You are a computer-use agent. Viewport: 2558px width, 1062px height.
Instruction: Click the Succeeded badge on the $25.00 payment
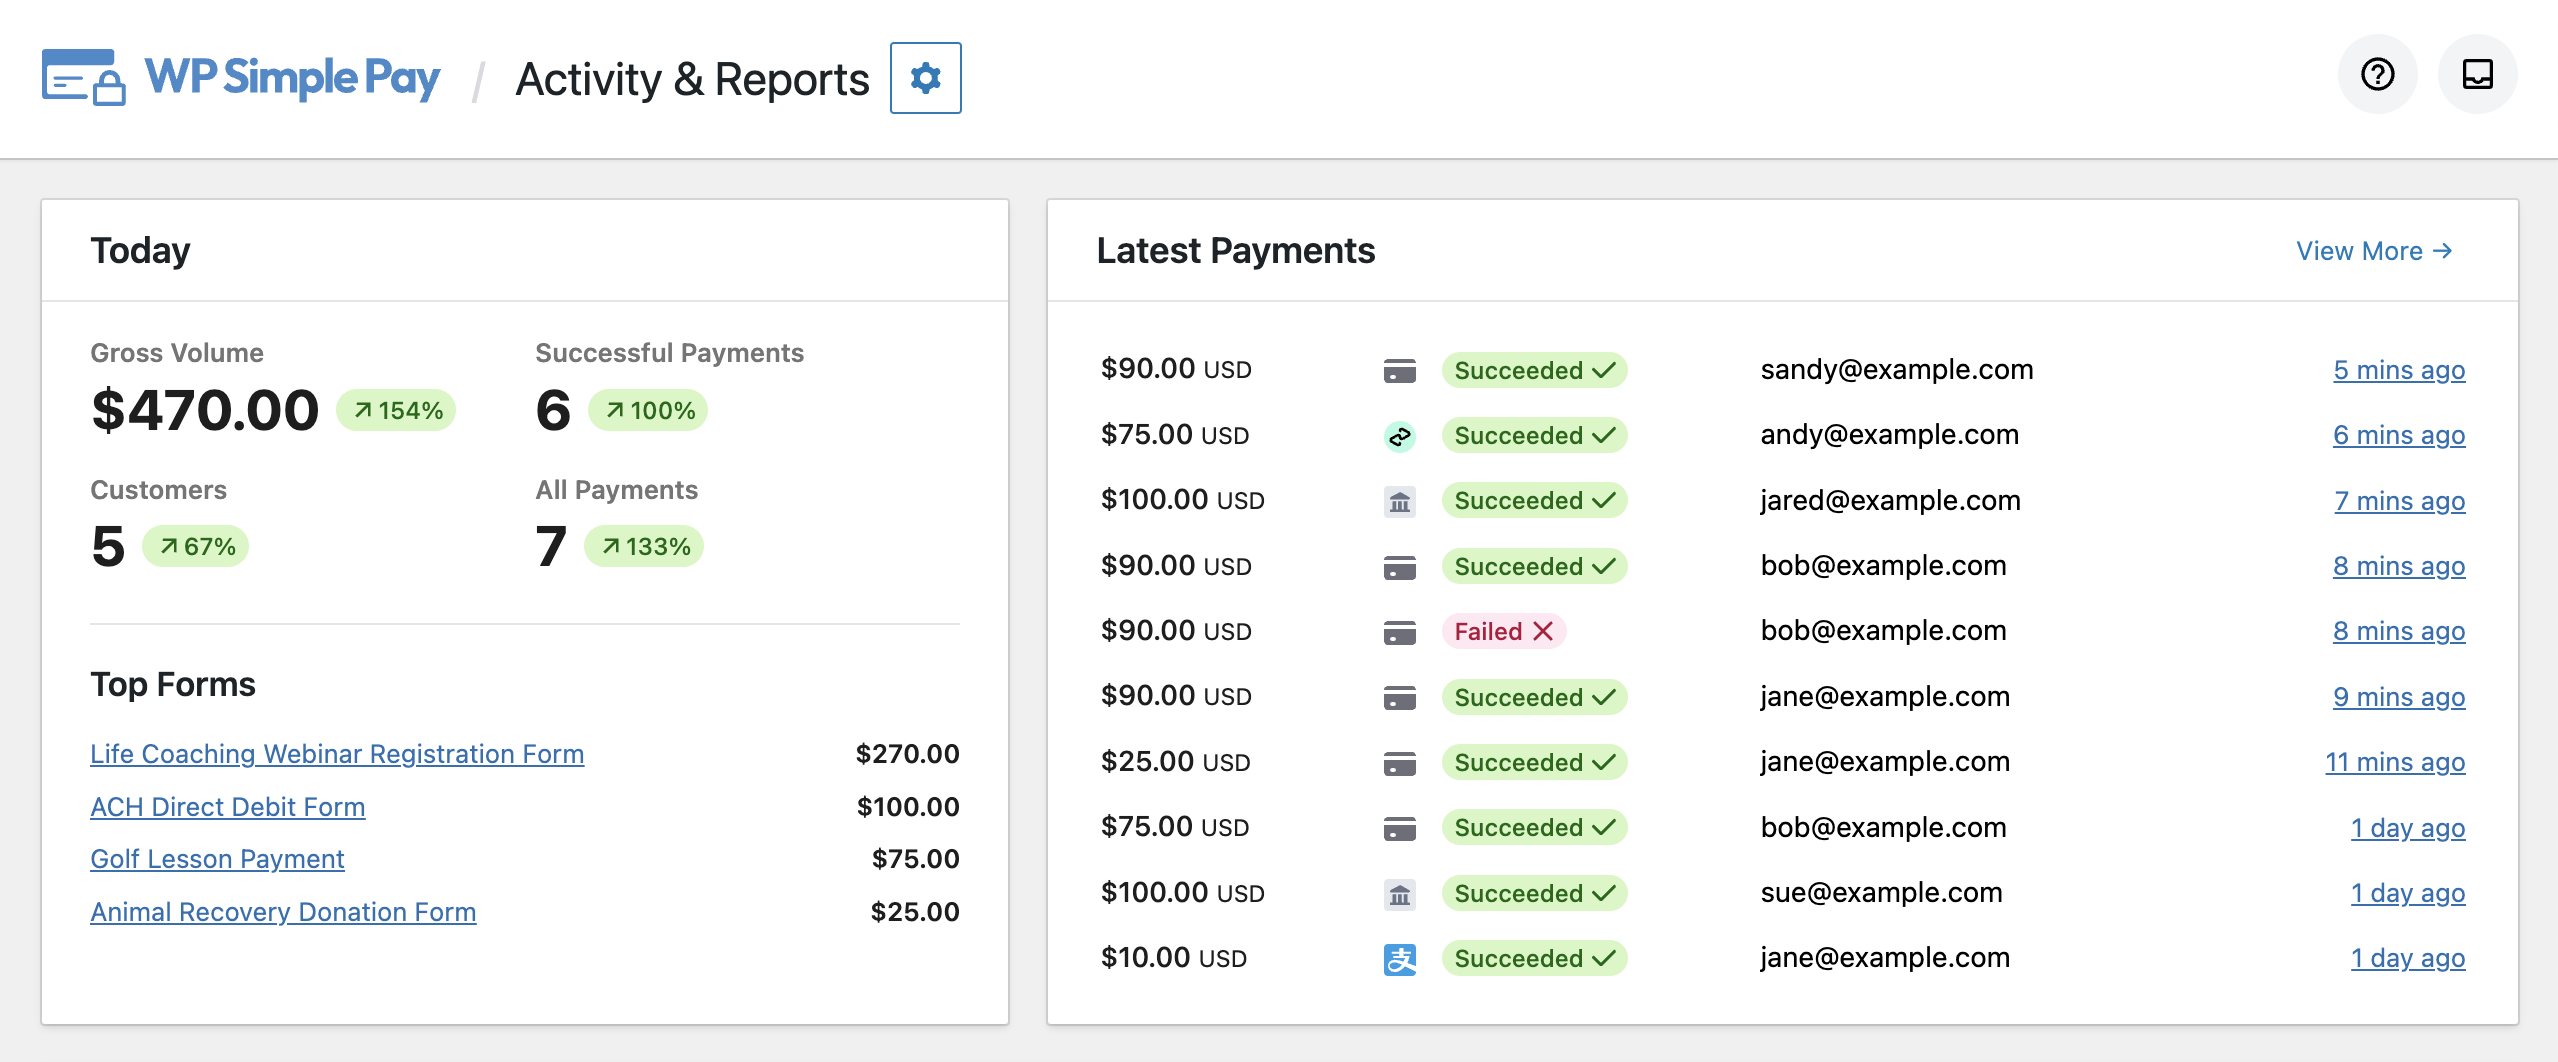[1535, 762]
